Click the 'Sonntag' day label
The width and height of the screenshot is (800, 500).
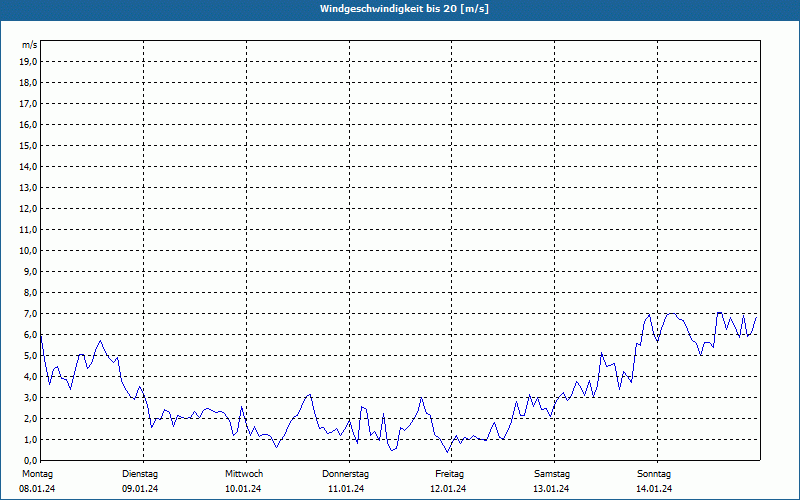pyautogui.click(x=654, y=474)
